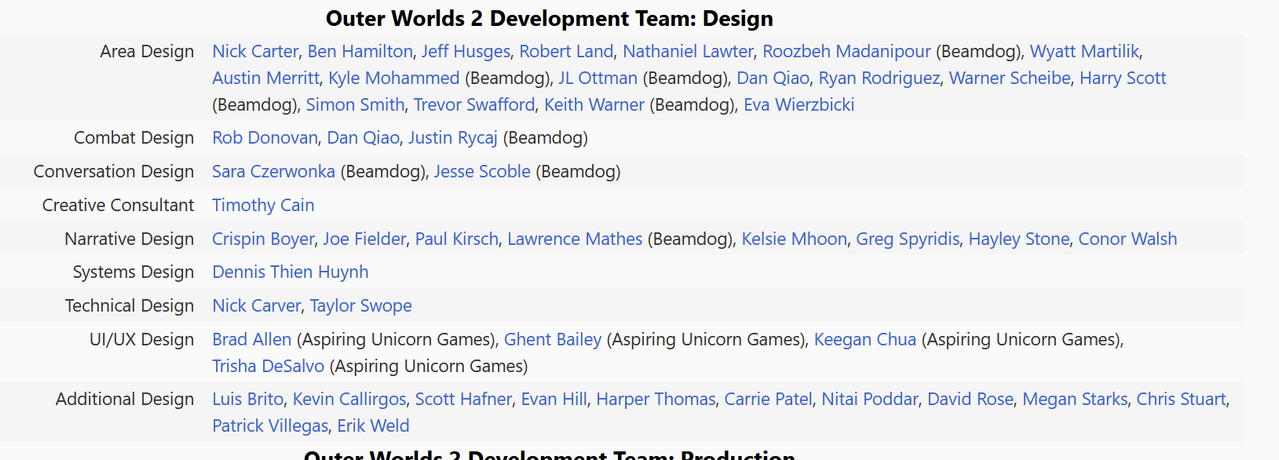This screenshot has width=1279, height=460.
Task: Click the Trevor Swafford link
Action: coord(474,105)
